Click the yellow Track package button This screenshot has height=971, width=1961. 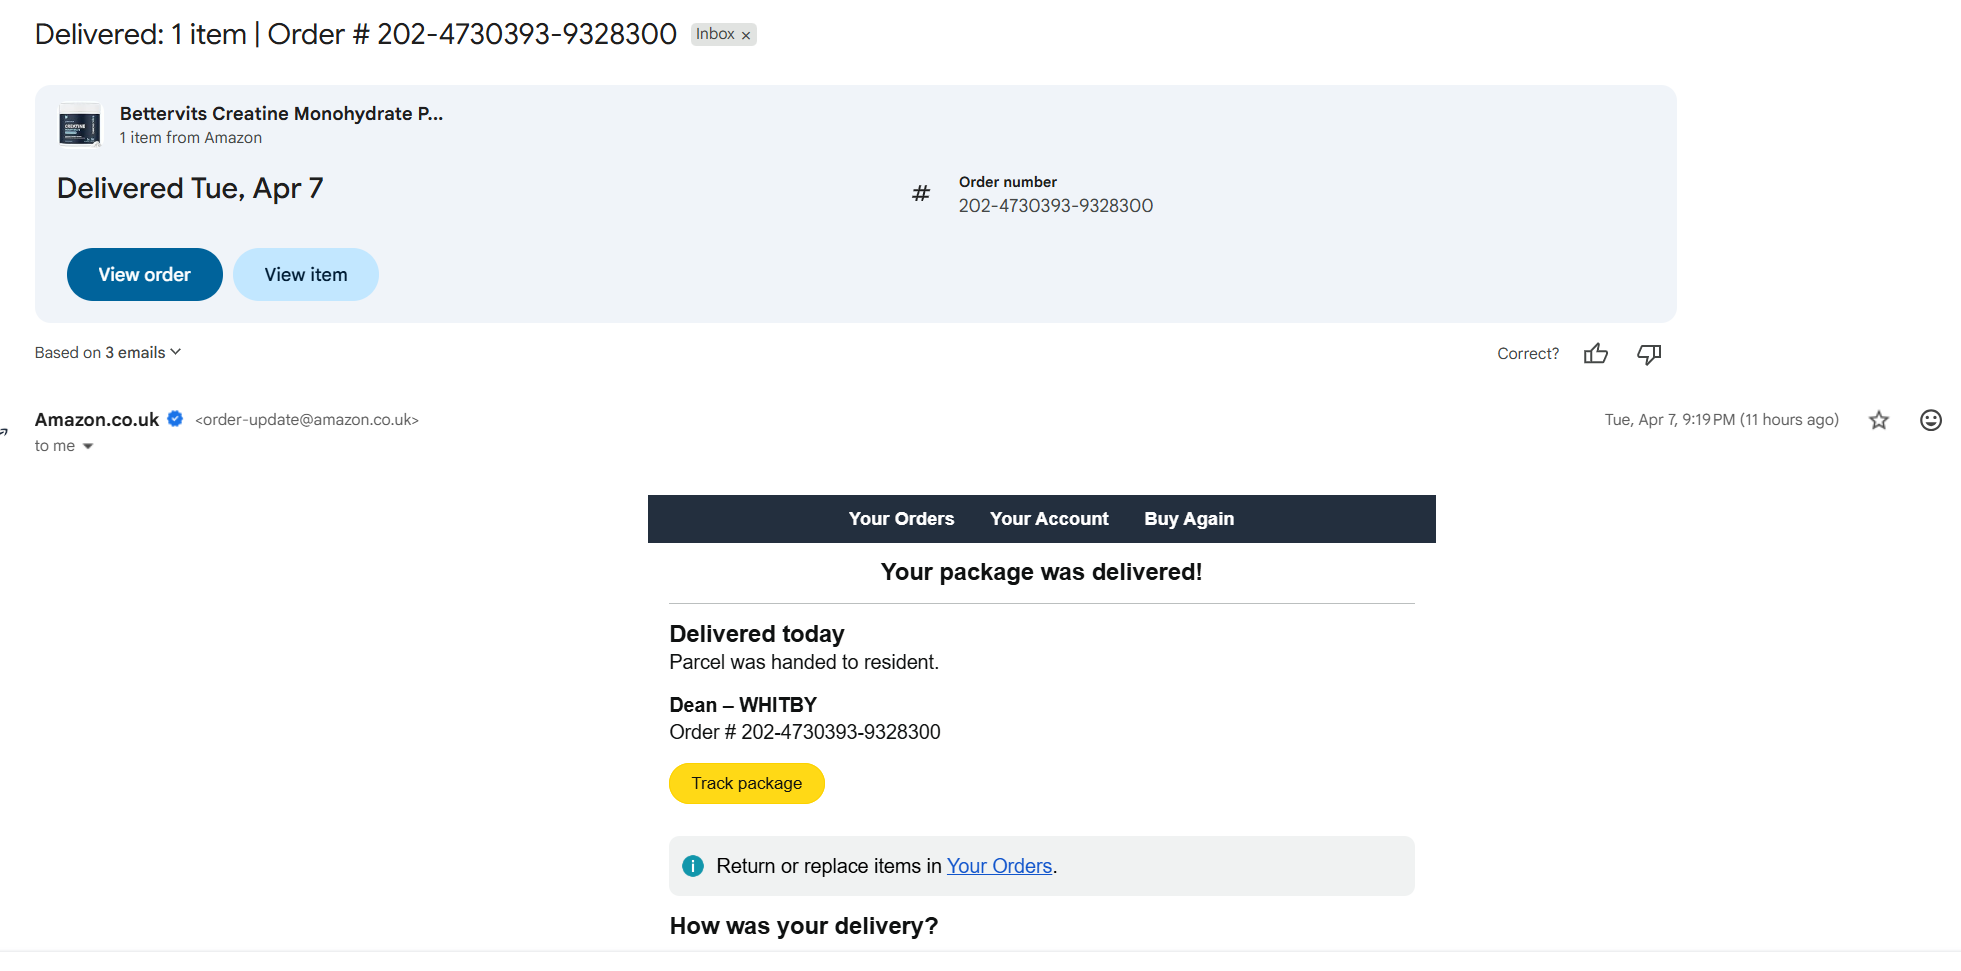pyautogui.click(x=746, y=783)
